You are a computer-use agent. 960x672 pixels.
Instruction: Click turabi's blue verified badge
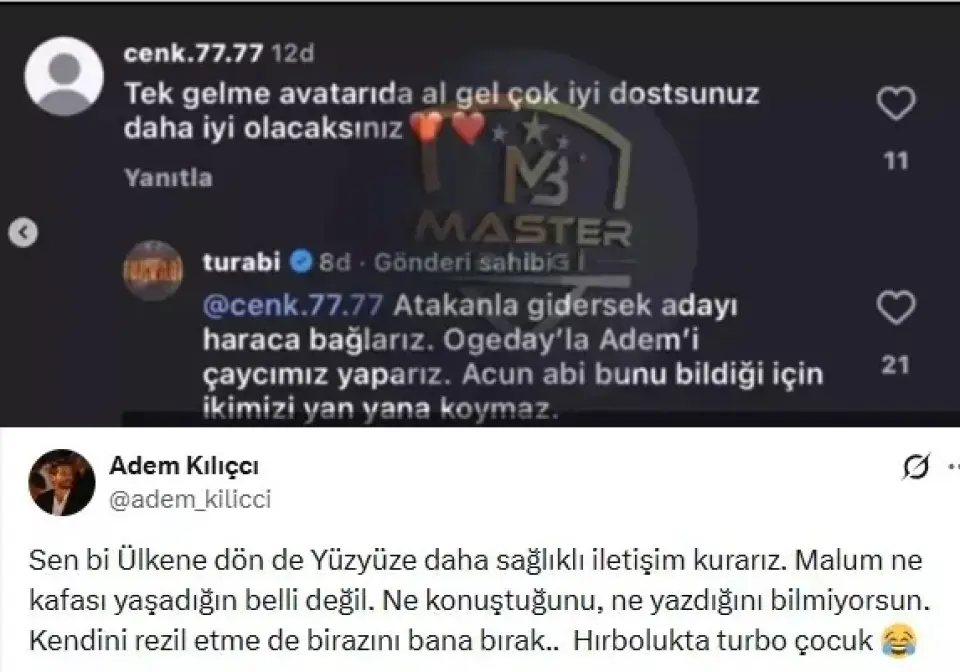(x=301, y=262)
